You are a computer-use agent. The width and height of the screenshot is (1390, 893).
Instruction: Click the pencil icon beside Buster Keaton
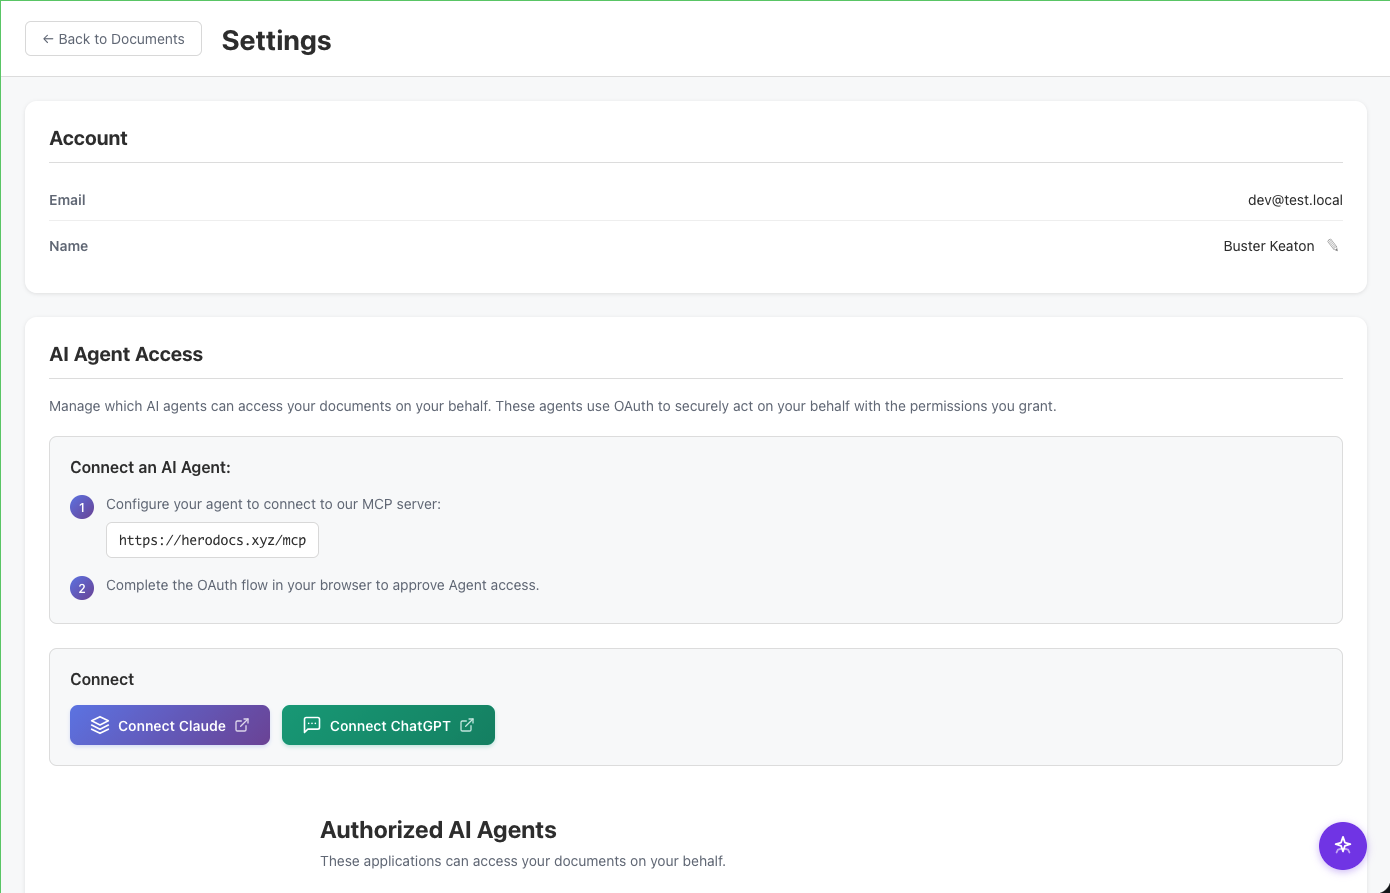[x=1332, y=245]
